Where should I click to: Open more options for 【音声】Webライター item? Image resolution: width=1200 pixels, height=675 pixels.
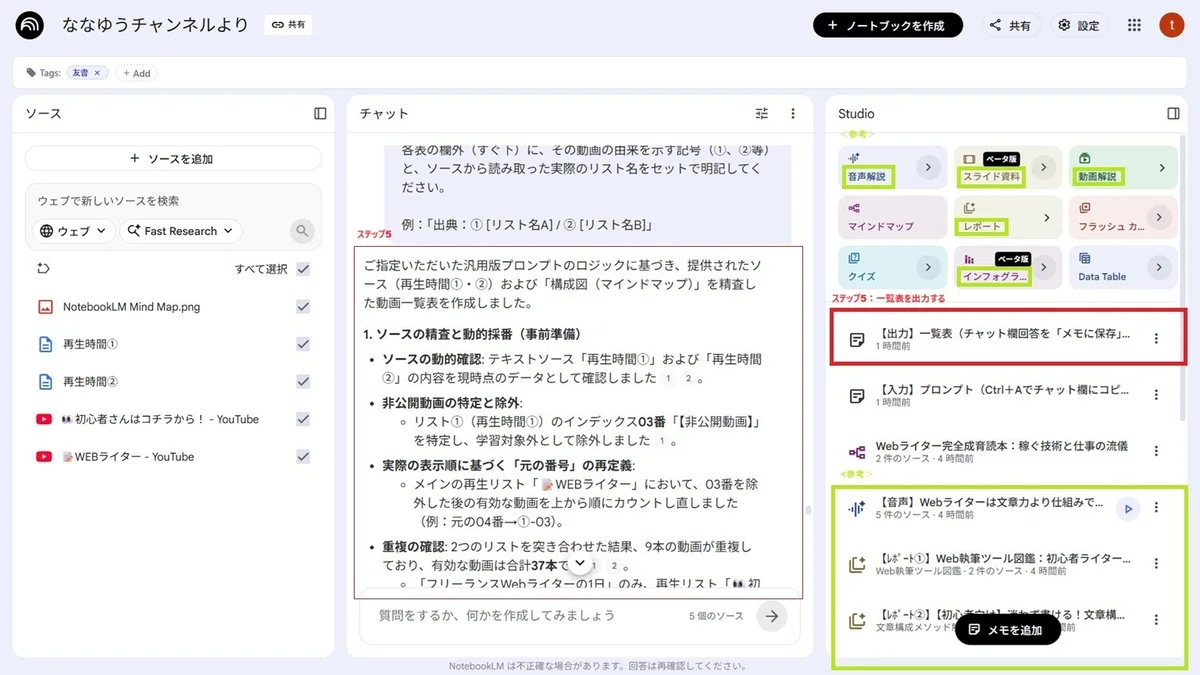pos(1156,508)
